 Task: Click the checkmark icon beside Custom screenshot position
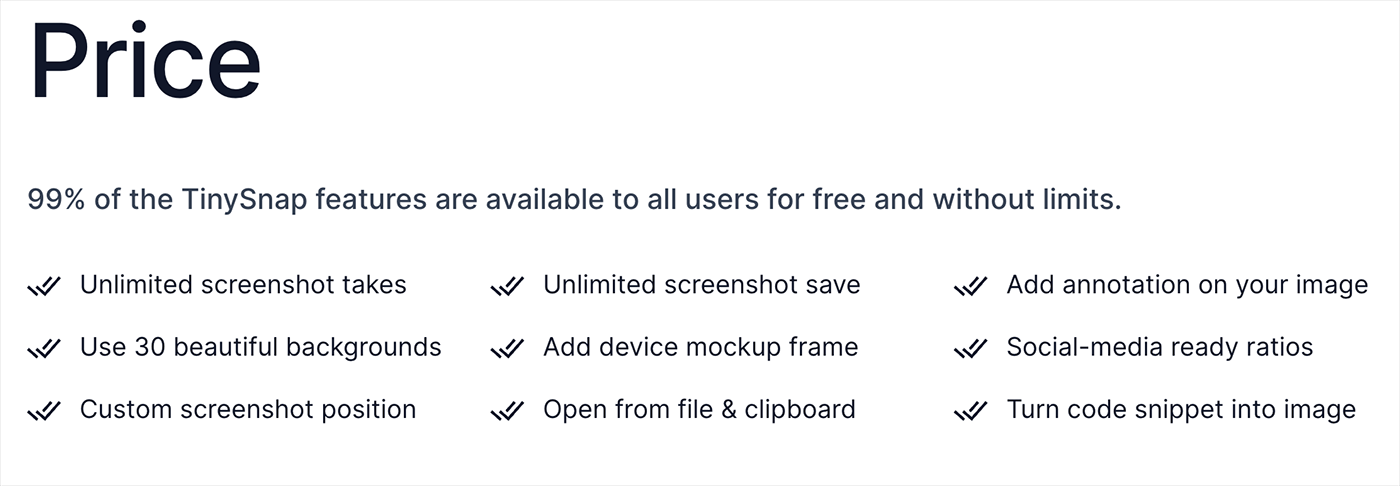[44, 410]
